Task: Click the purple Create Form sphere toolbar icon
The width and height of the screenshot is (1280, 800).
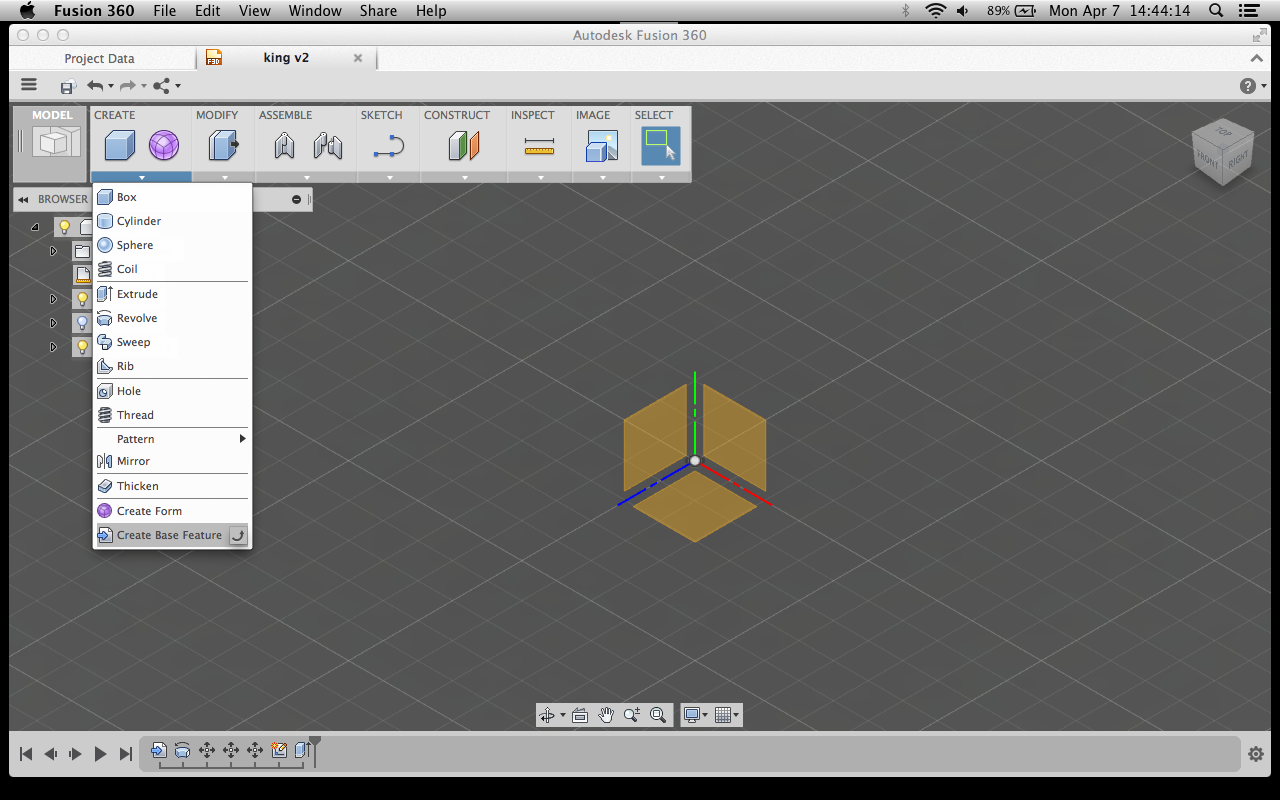Action: [164, 146]
